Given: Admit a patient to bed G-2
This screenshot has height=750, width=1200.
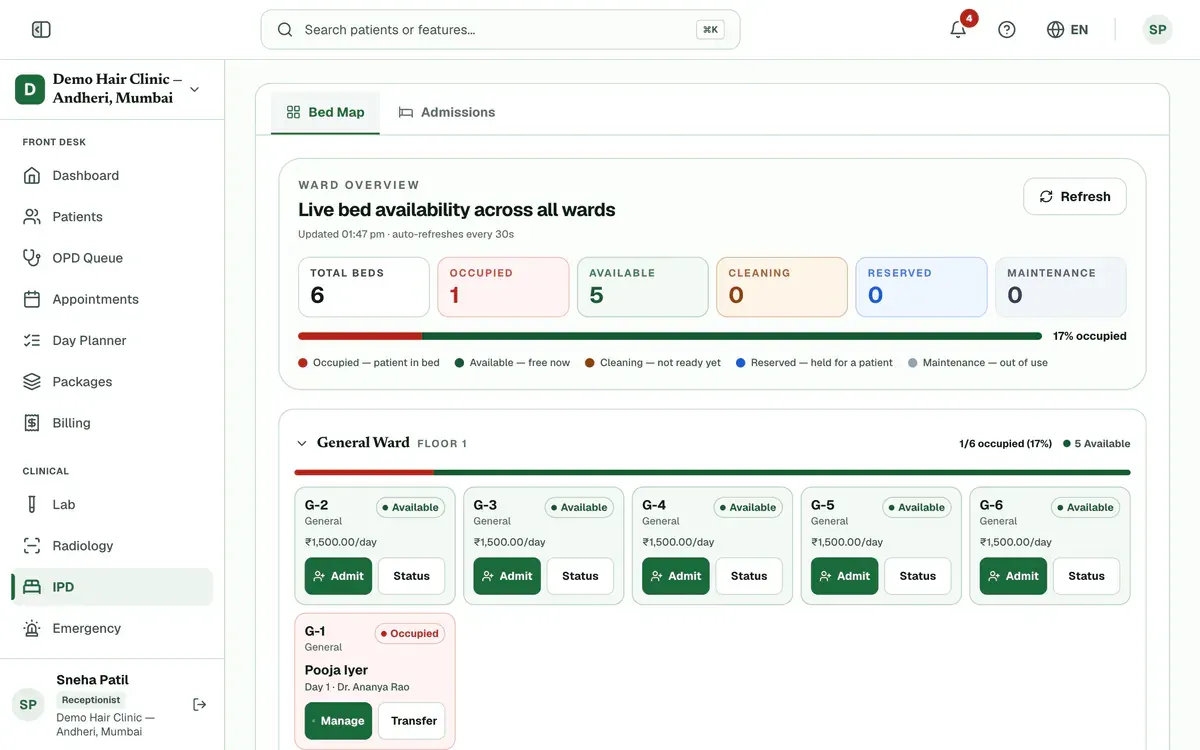Looking at the screenshot, I should coord(339,576).
